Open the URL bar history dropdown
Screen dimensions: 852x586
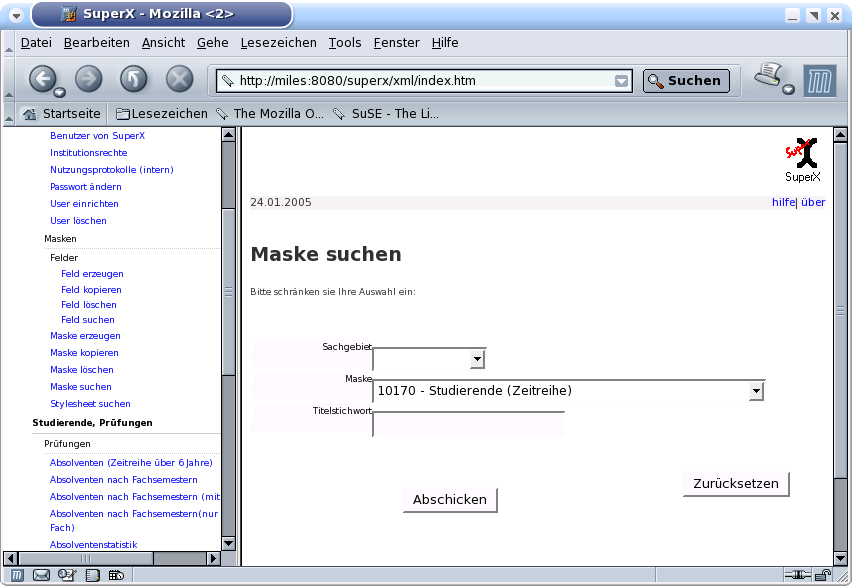click(x=622, y=81)
